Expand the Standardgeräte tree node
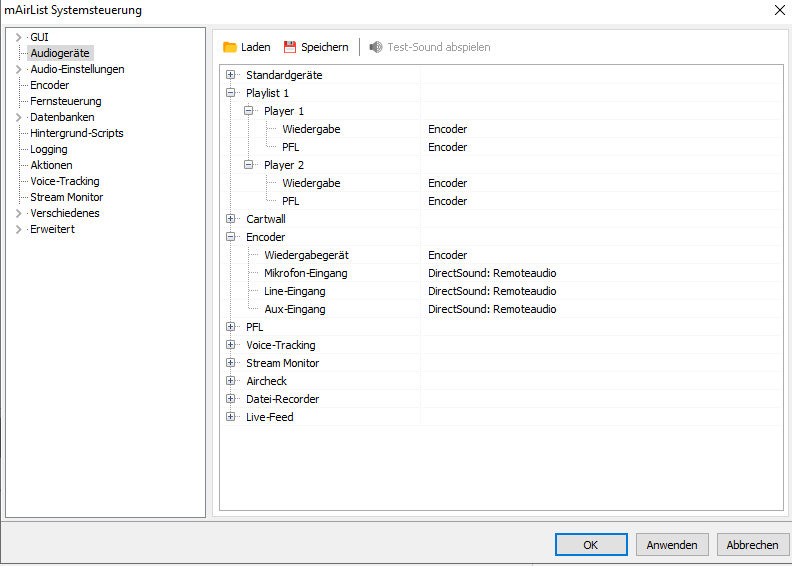This screenshot has height=566, width=792. coord(231,75)
